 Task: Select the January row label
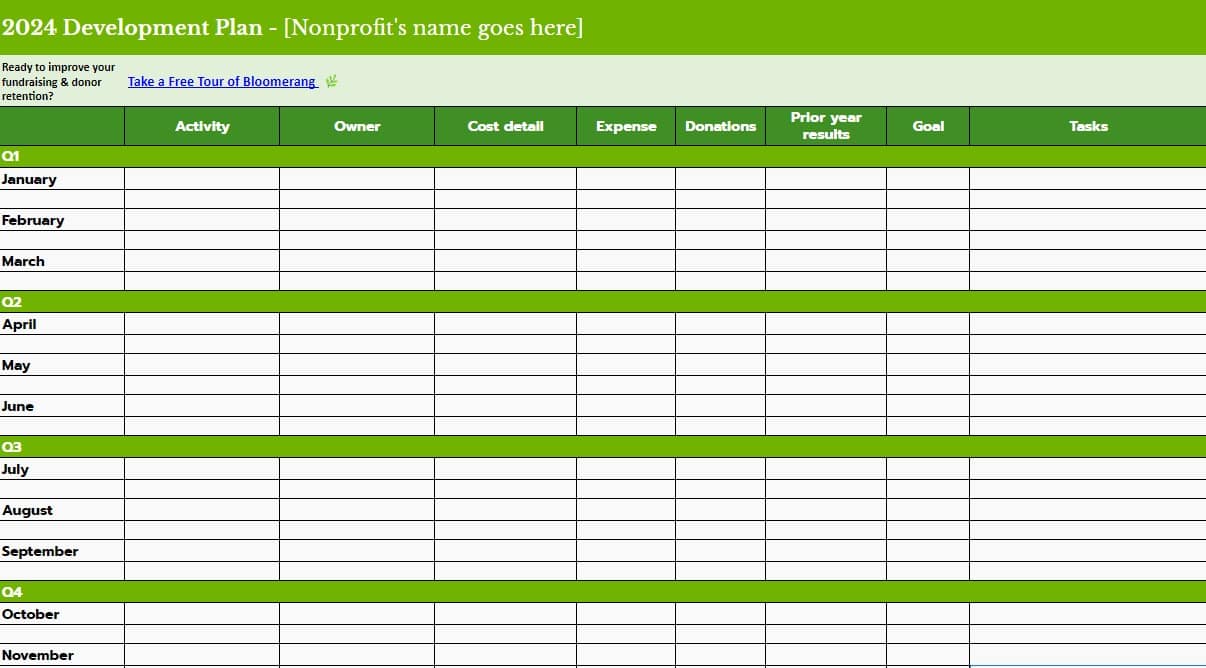(30, 179)
